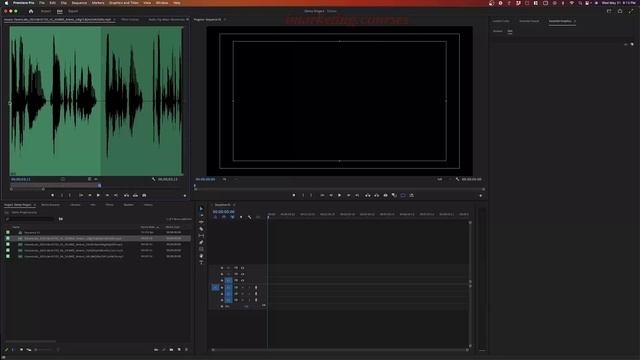
Task: Select the Slip tool
Action: 201,236
